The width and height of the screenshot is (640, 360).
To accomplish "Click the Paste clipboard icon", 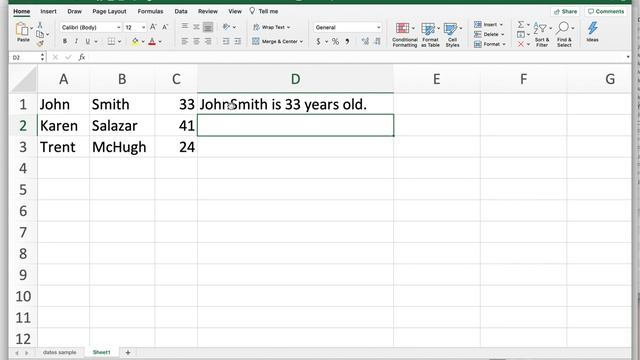I will coord(22,29).
